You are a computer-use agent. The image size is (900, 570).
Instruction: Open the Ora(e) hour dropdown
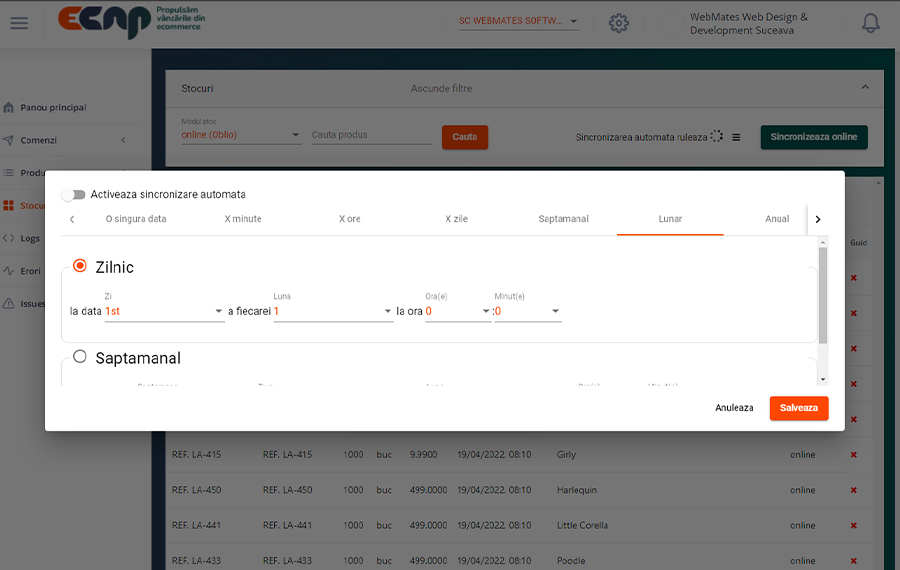[458, 312]
